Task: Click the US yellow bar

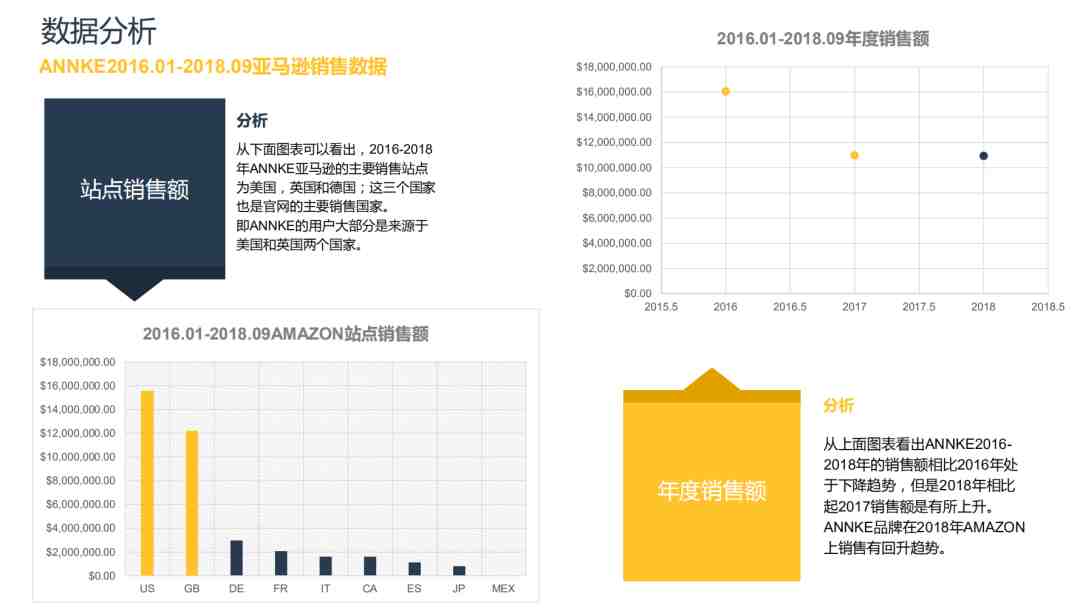Action: 147,483
